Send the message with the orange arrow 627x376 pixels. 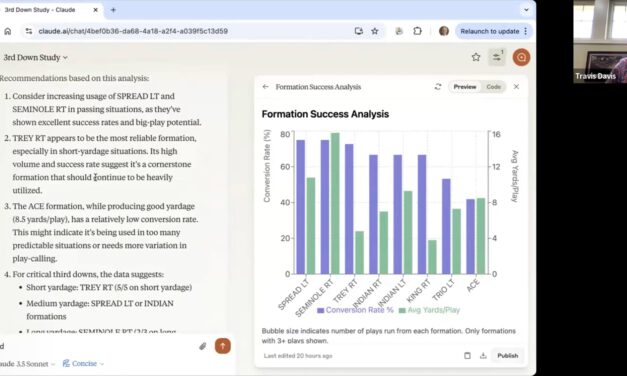[223, 346]
